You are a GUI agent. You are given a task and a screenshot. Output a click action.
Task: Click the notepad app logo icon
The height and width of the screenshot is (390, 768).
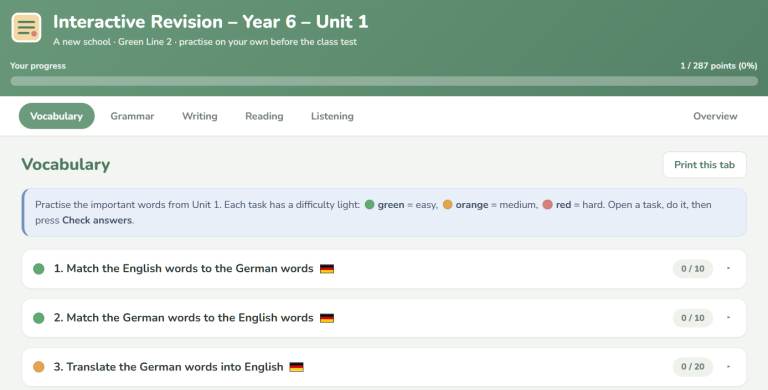click(x=26, y=27)
